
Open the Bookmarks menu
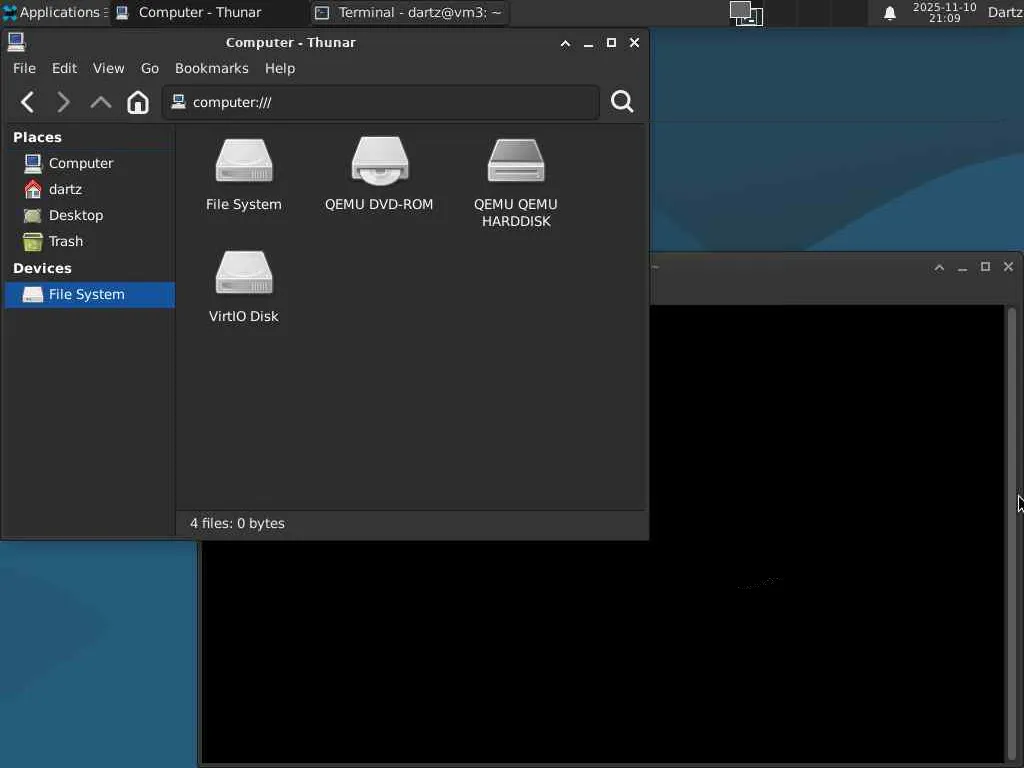pos(212,68)
